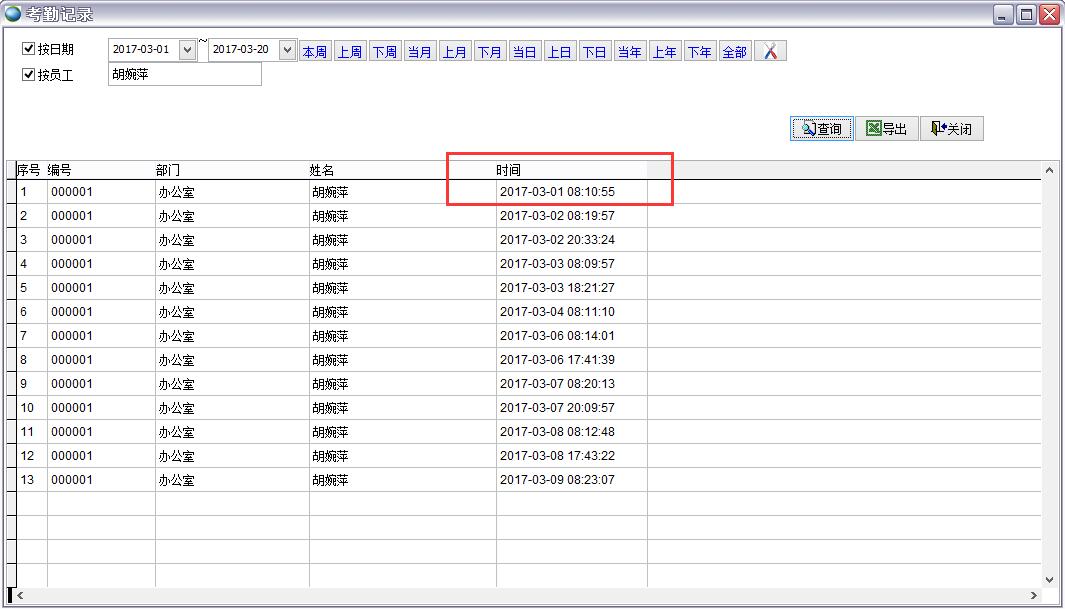Open the start date 2017-03-01 dropdown
Image resolution: width=1065 pixels, height=609 pixels.
click(x=187, y=49)
